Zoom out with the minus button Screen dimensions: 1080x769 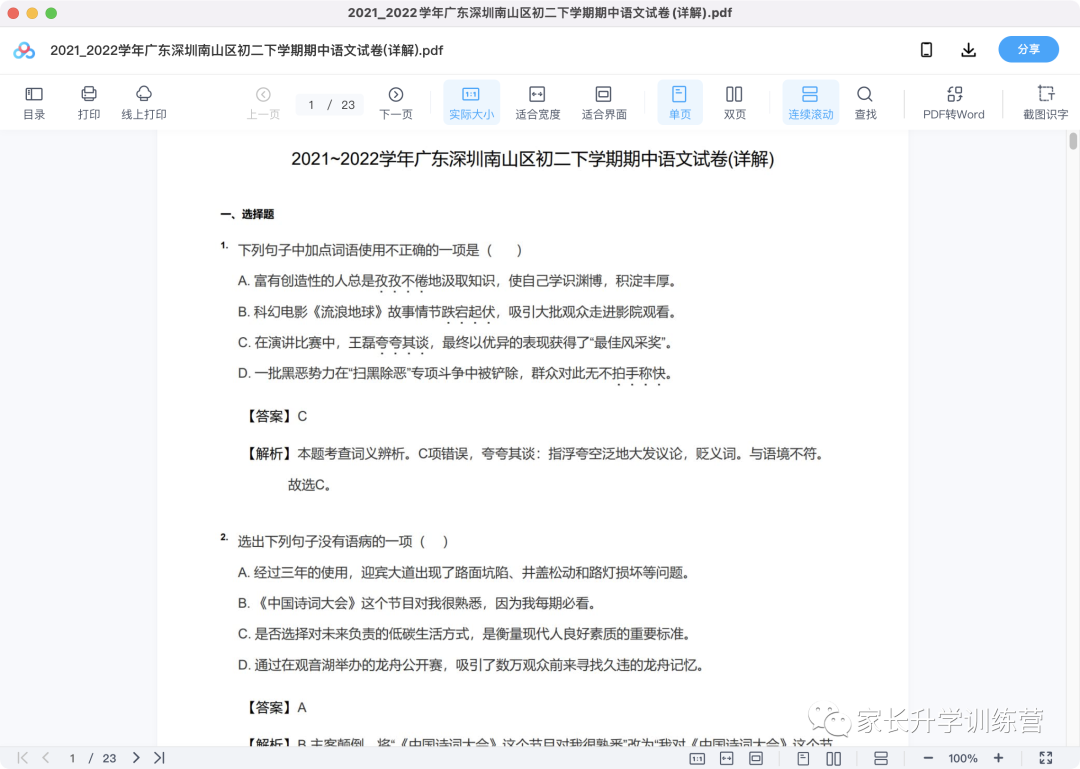pyautogui.click(x=928, y=758)
